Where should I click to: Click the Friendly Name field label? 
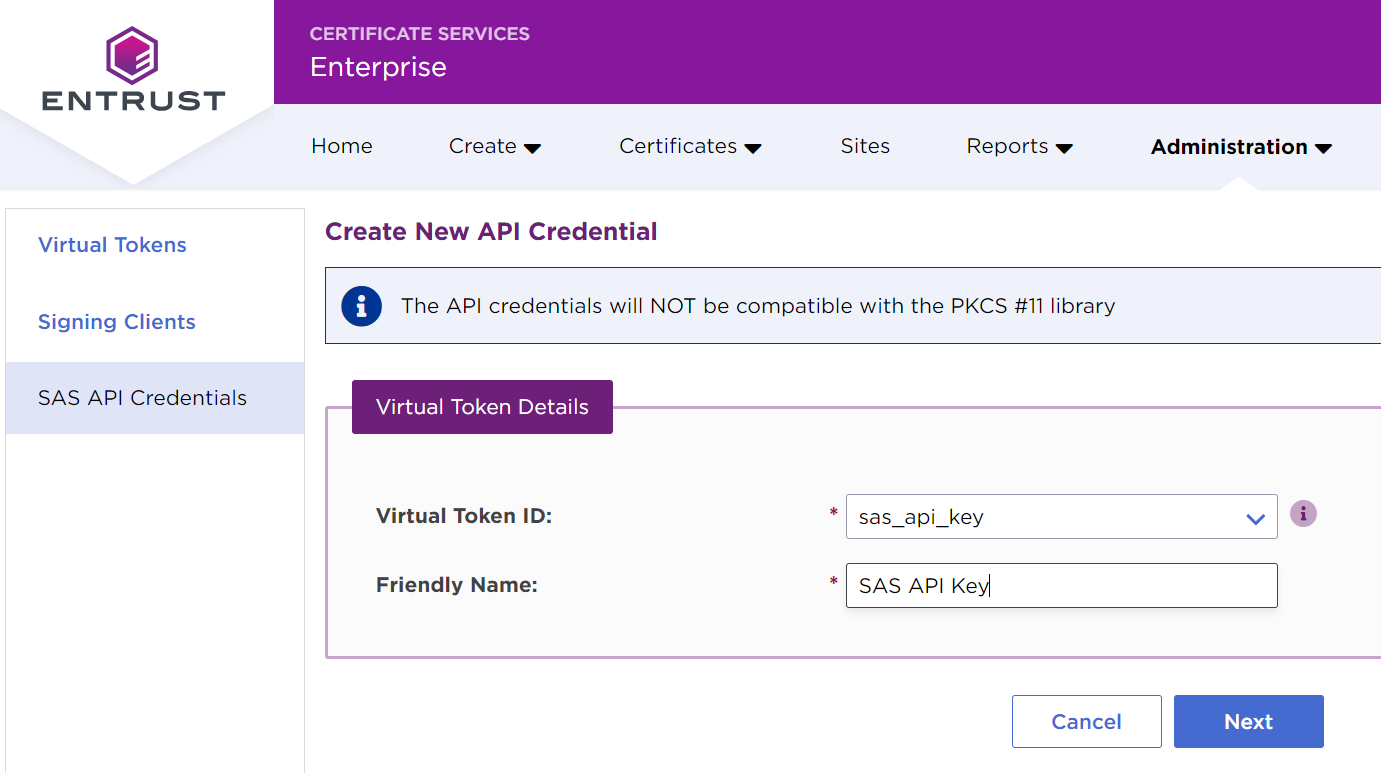[456, 585]
